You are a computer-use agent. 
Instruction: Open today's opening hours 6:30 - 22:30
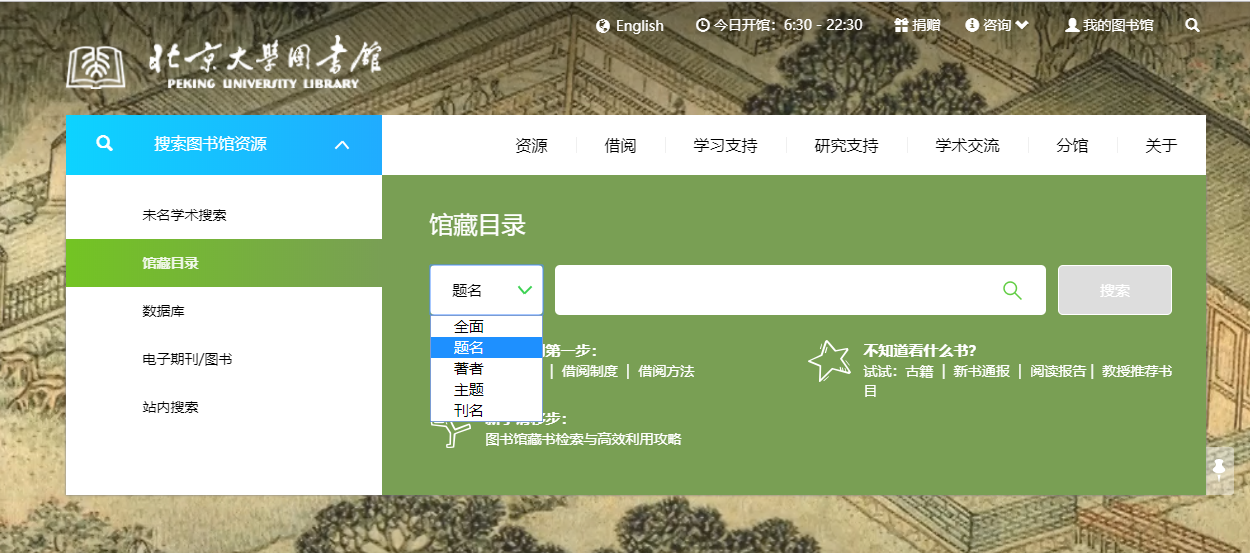pyautogui.click(x=787, y=25)
